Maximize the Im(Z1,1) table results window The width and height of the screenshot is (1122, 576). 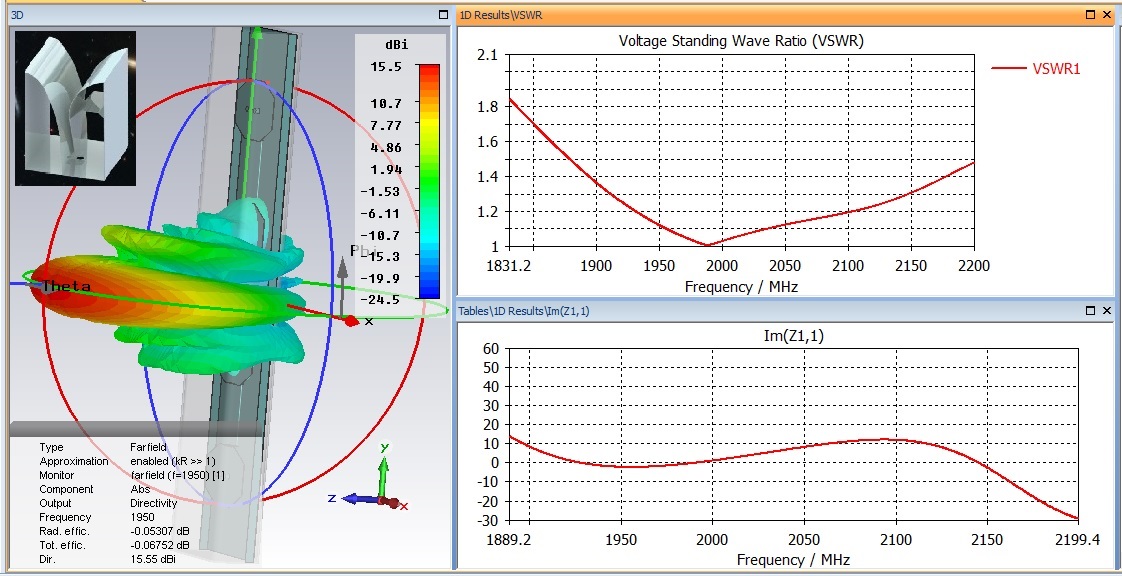point(1090,311)
